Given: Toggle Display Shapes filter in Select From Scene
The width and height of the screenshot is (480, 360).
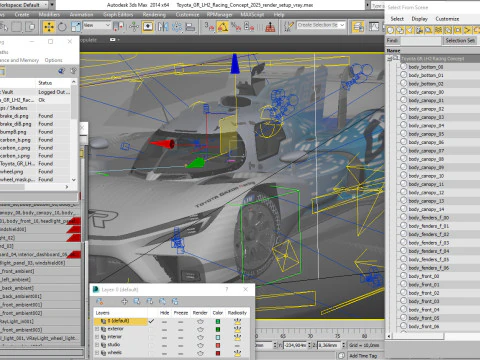Looking at the screenshot, I should pos(400,31).
